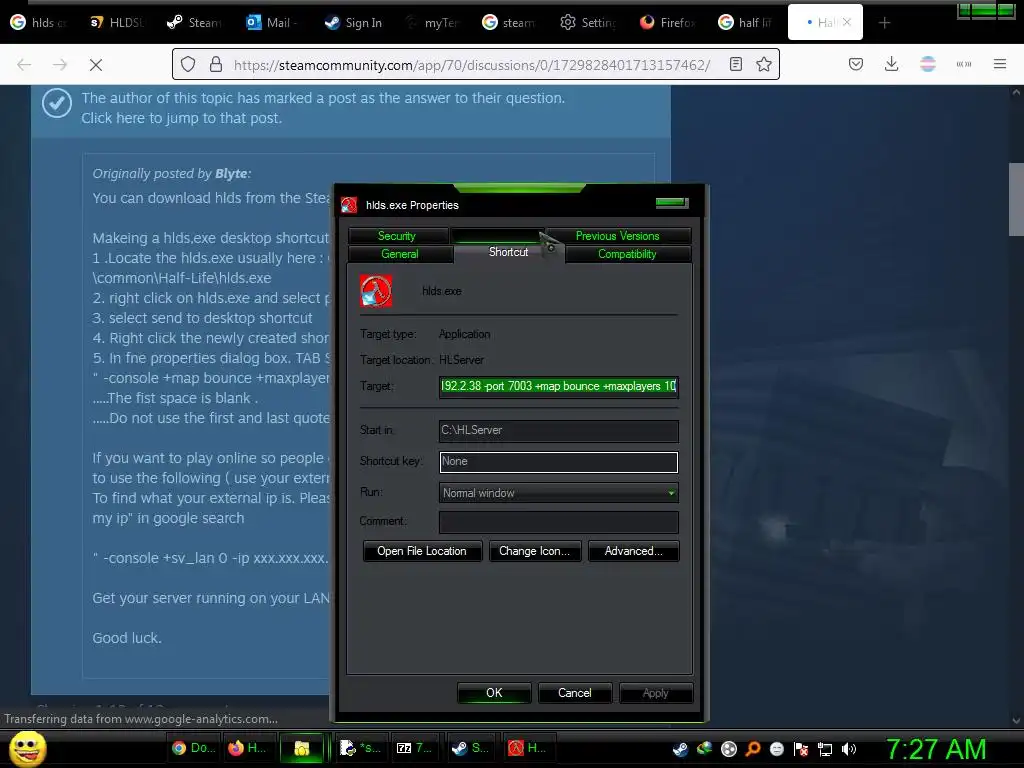Image resolution: width=1024 pixels, height=768 pixels.
Task: Click the page vertical scrollbar thumb
Action: 1016,199
